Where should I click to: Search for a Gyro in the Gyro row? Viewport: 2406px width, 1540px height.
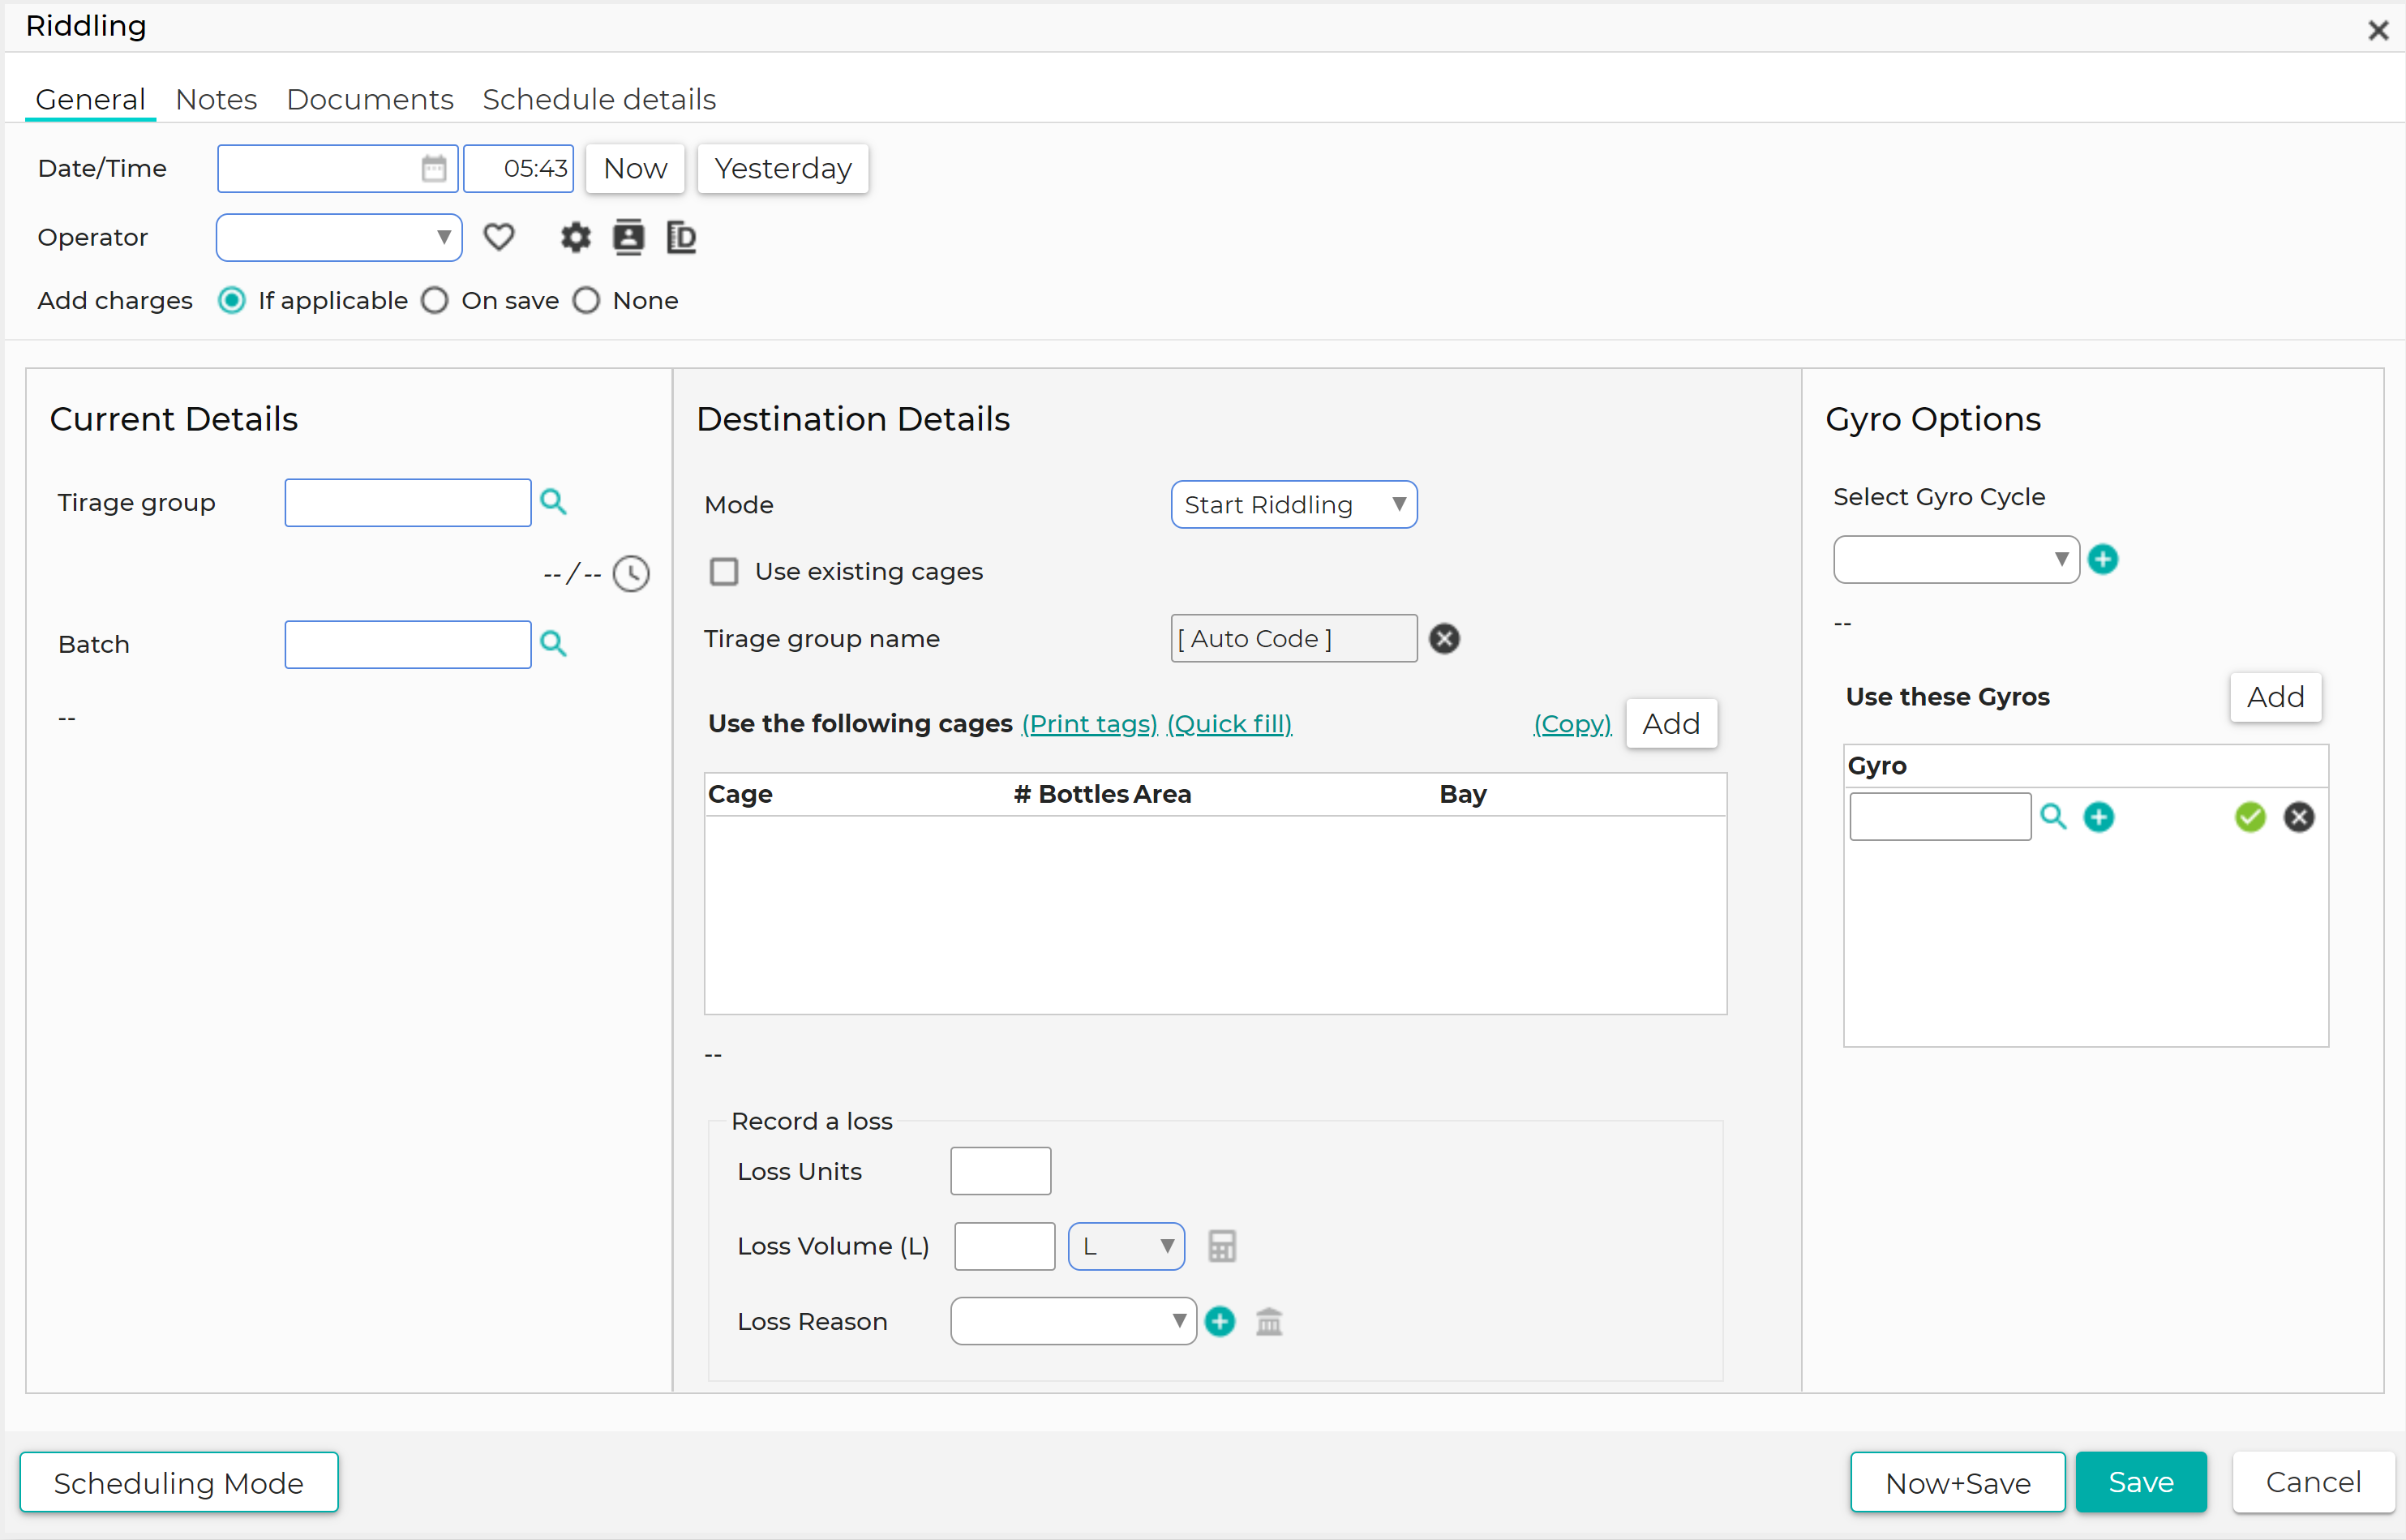pyautogui.click(x=2053, y=817)
